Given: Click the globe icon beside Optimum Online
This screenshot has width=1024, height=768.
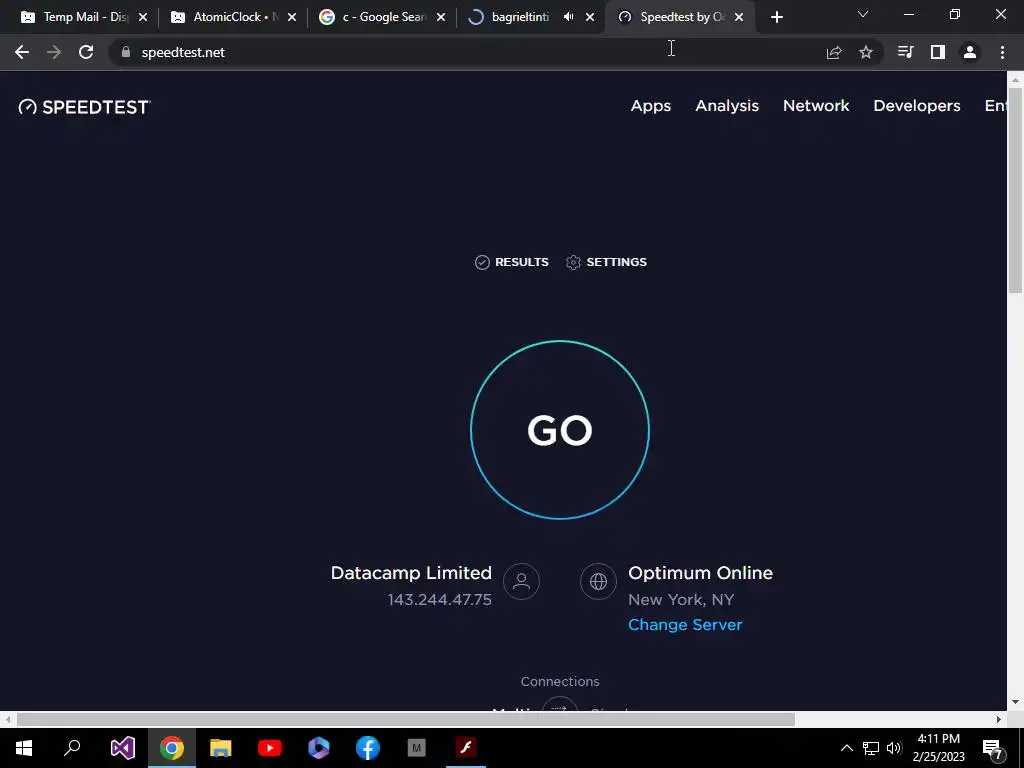Looking at the screenshot, I should coord(598,581).
